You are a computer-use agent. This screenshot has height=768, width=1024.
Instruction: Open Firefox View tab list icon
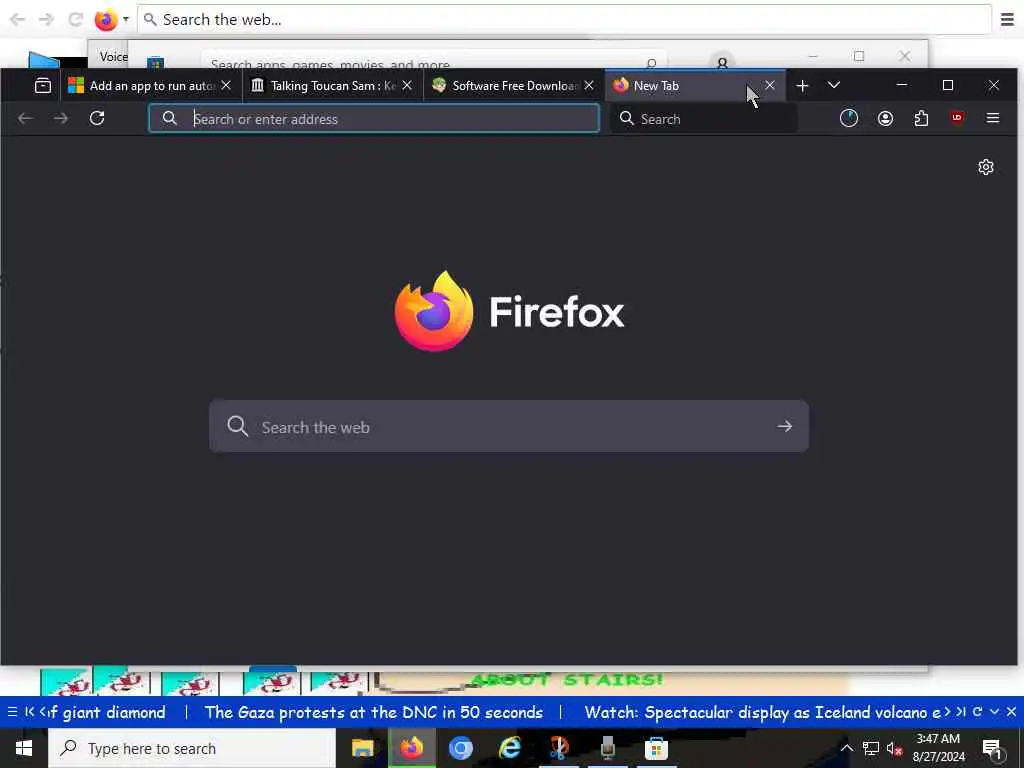point(43,86)
